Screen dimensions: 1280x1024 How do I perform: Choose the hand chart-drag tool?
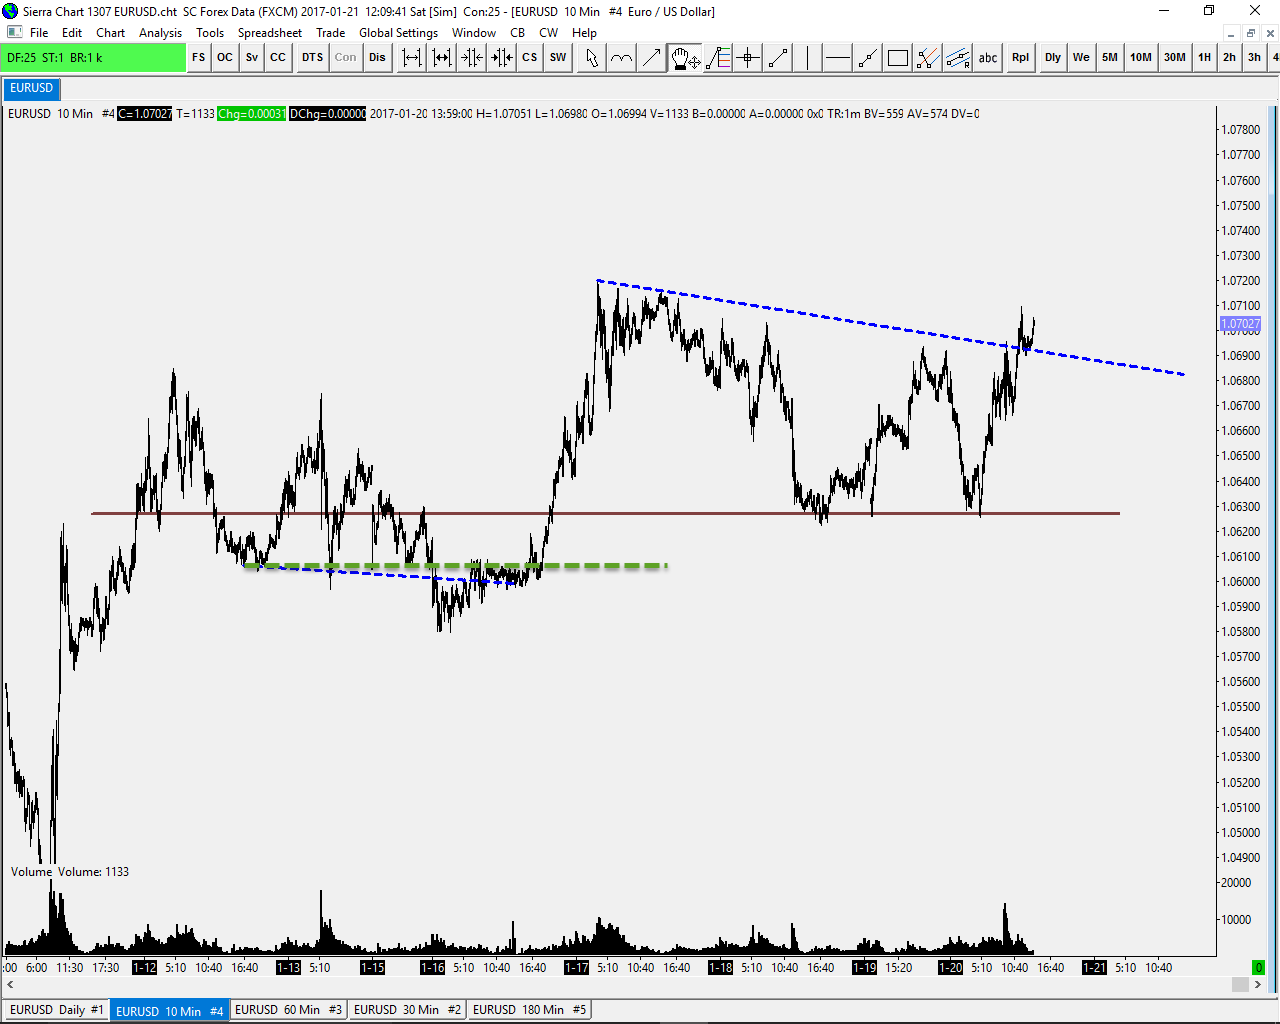[x=685, y=58]
